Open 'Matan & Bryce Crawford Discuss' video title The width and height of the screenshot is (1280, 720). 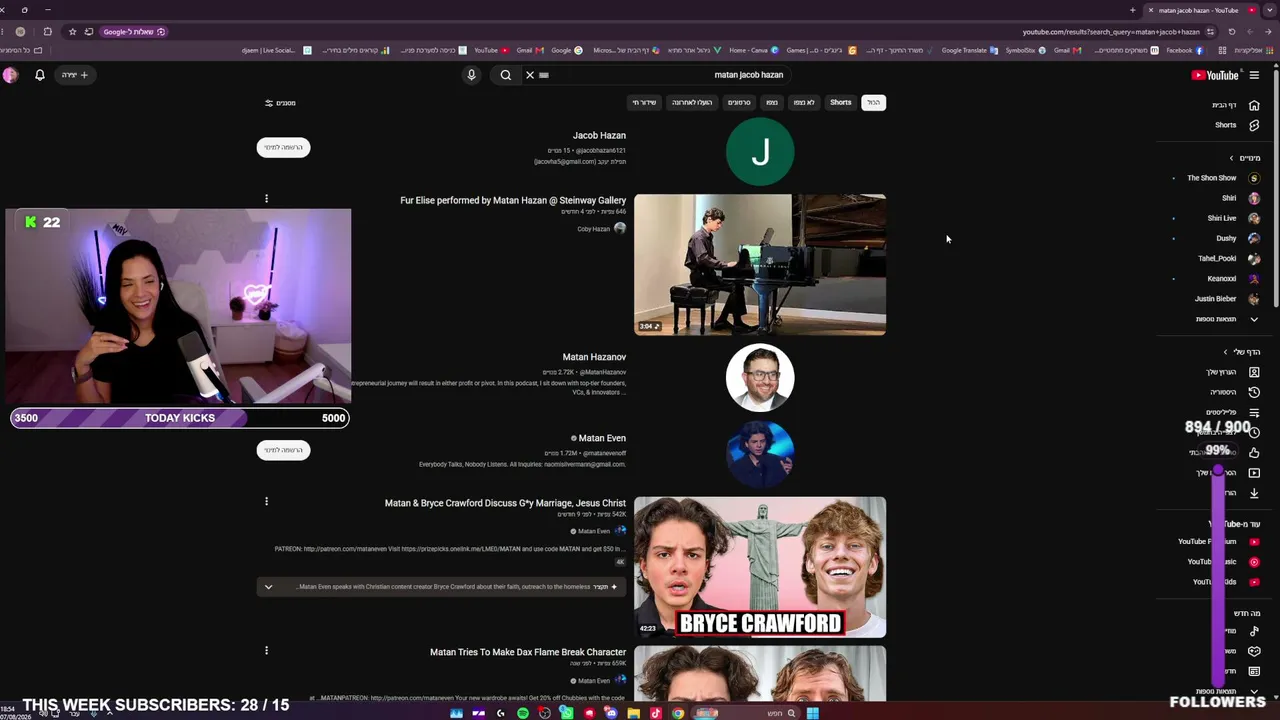pos(505,503)
